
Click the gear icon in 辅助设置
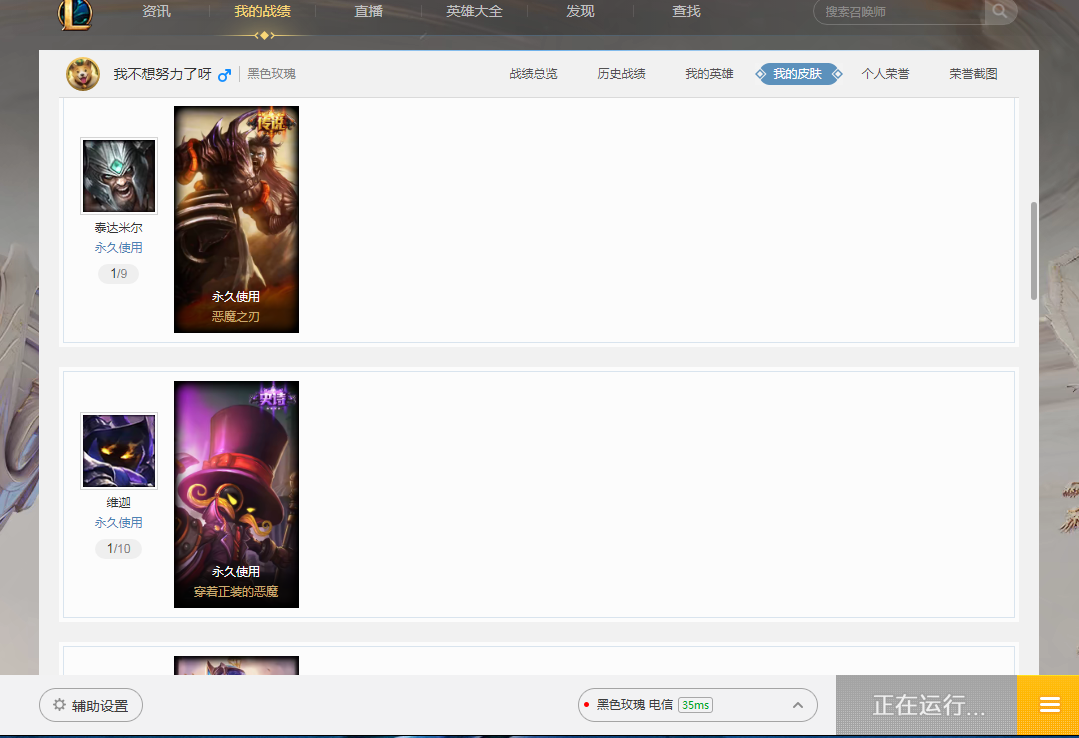coord(59,705)
